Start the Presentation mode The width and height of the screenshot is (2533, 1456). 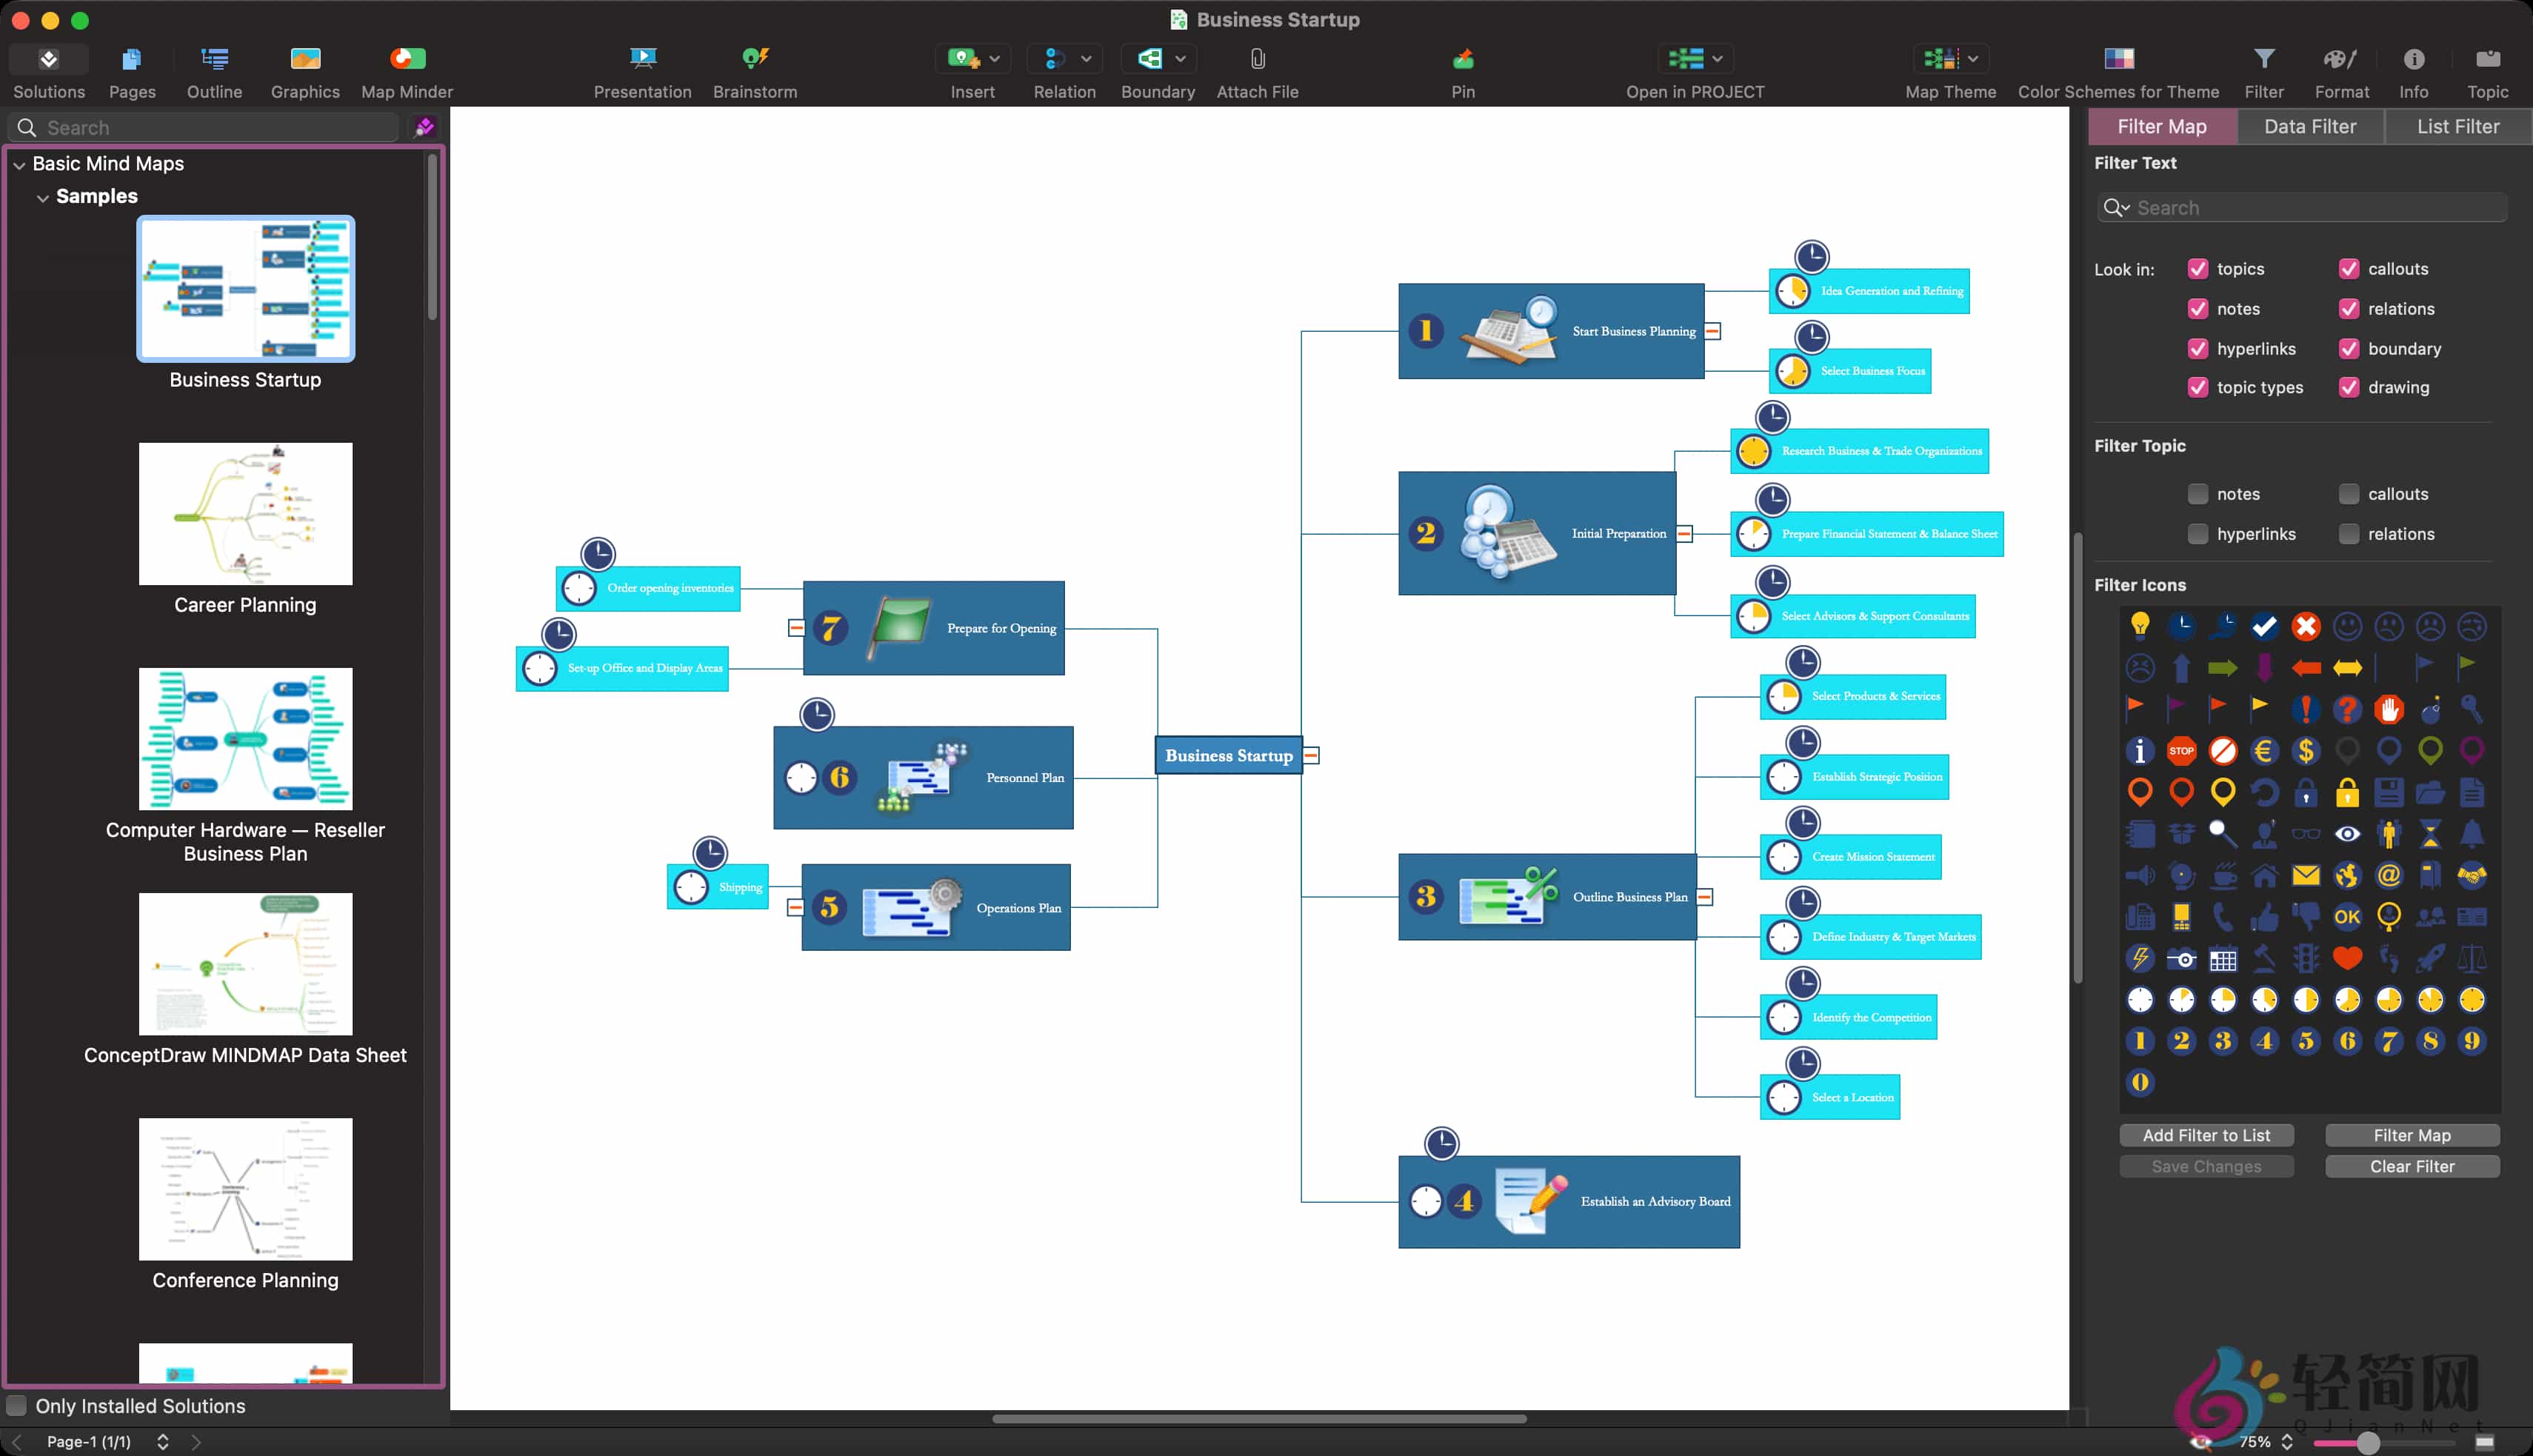[x=643, y=70]
